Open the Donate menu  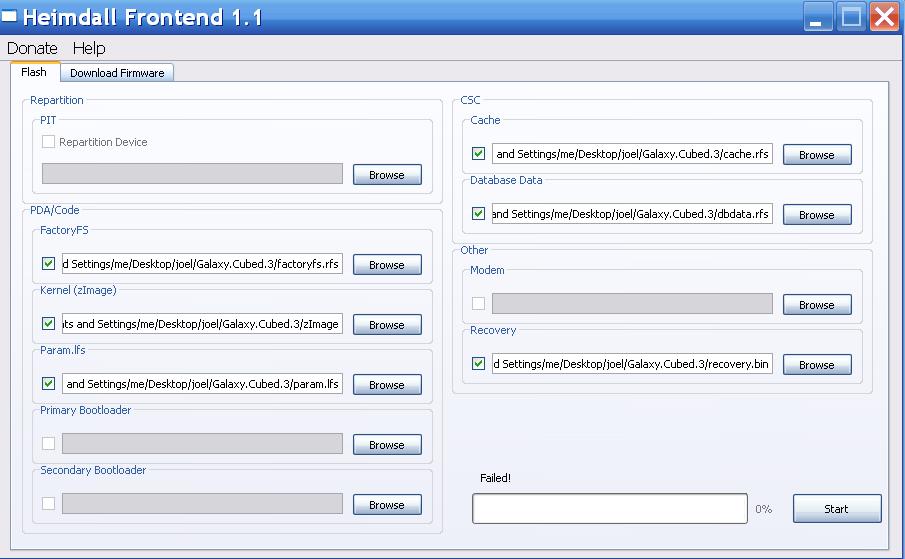(32, 48)
